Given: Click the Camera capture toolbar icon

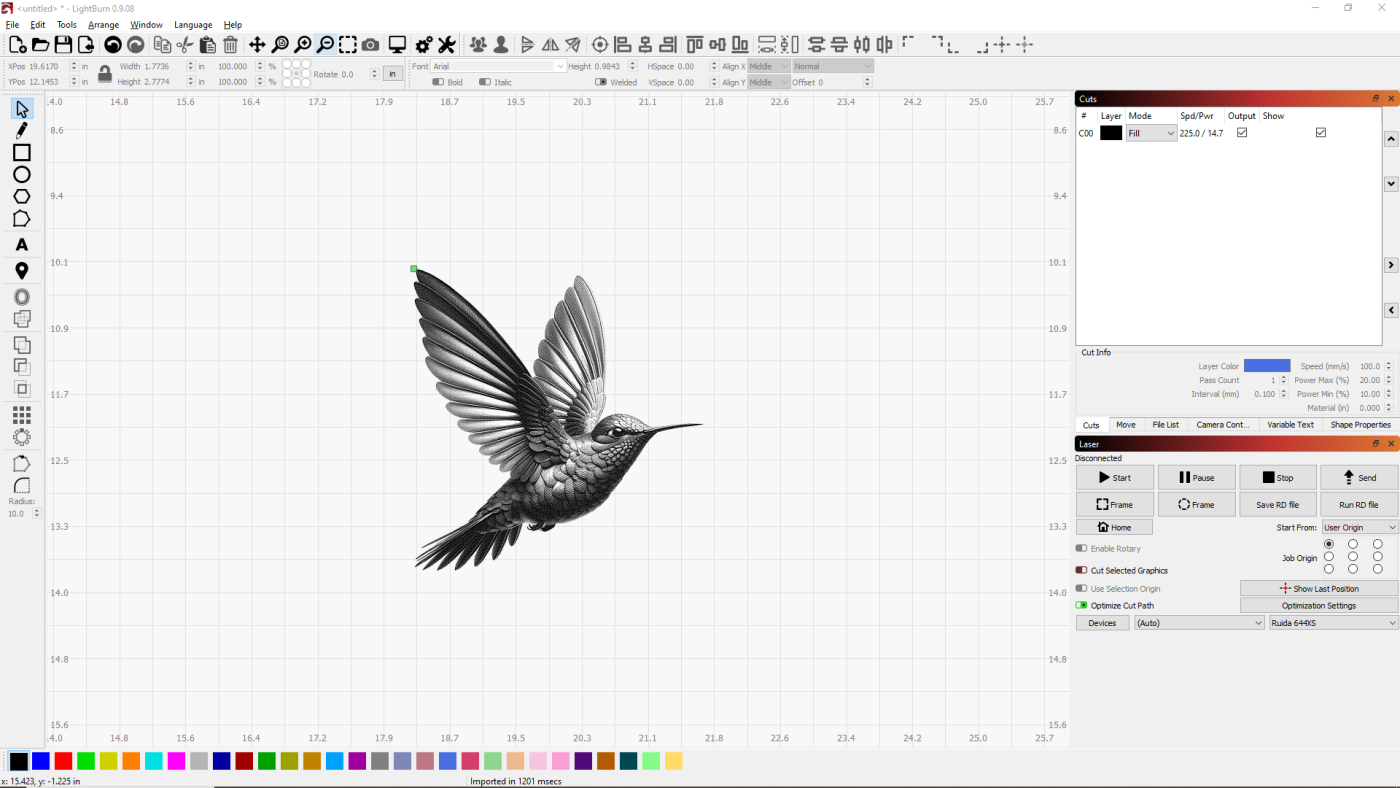Looking at the screenshot, I should (370, 45).
